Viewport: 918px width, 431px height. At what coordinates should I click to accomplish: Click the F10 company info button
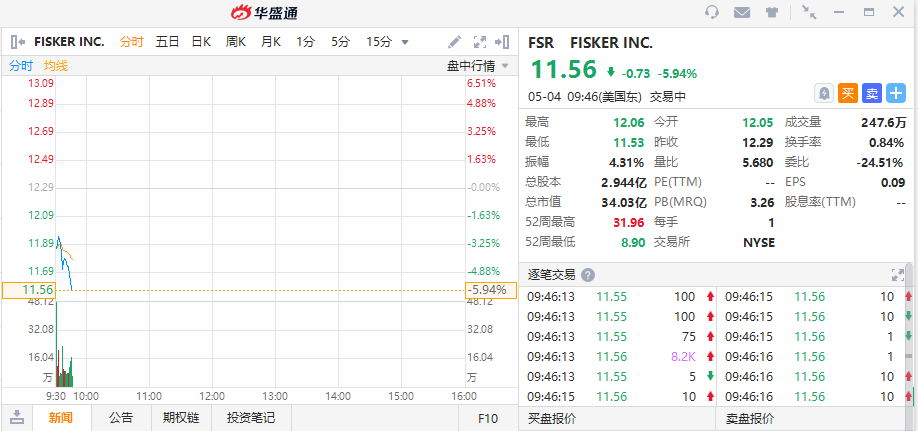tap(488, 418)
